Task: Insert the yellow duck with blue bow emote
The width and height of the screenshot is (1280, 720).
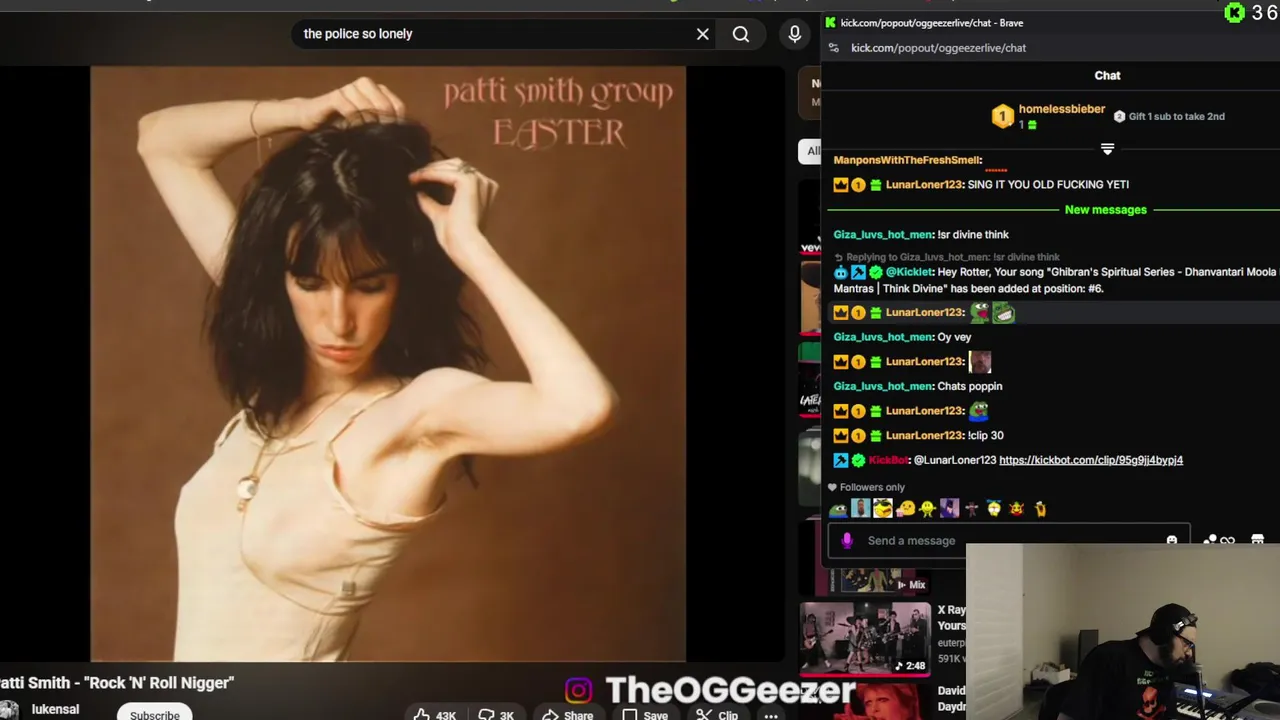Action: (x=994, y=509)
